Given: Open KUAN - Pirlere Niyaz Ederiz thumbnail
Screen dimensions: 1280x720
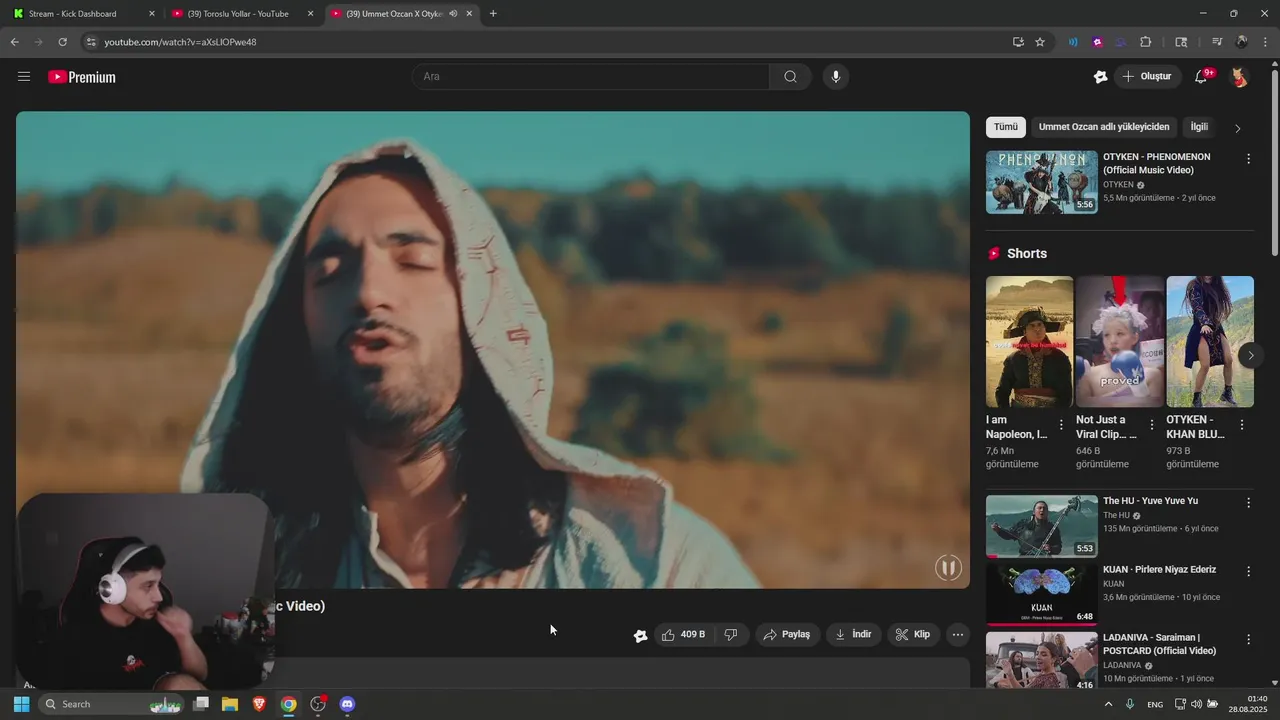Looking at the screenshot, I should [x=1041, y=594].
